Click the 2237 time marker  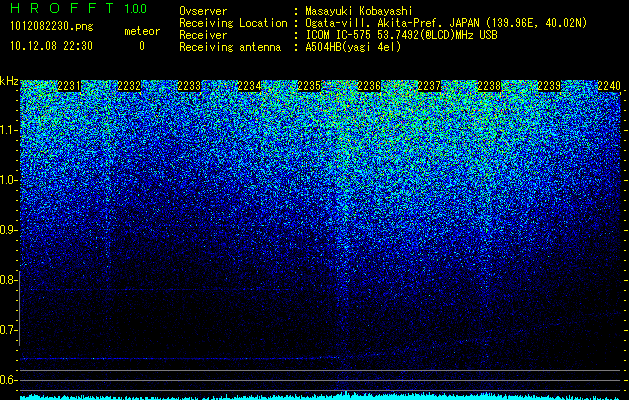coord(429,86)
